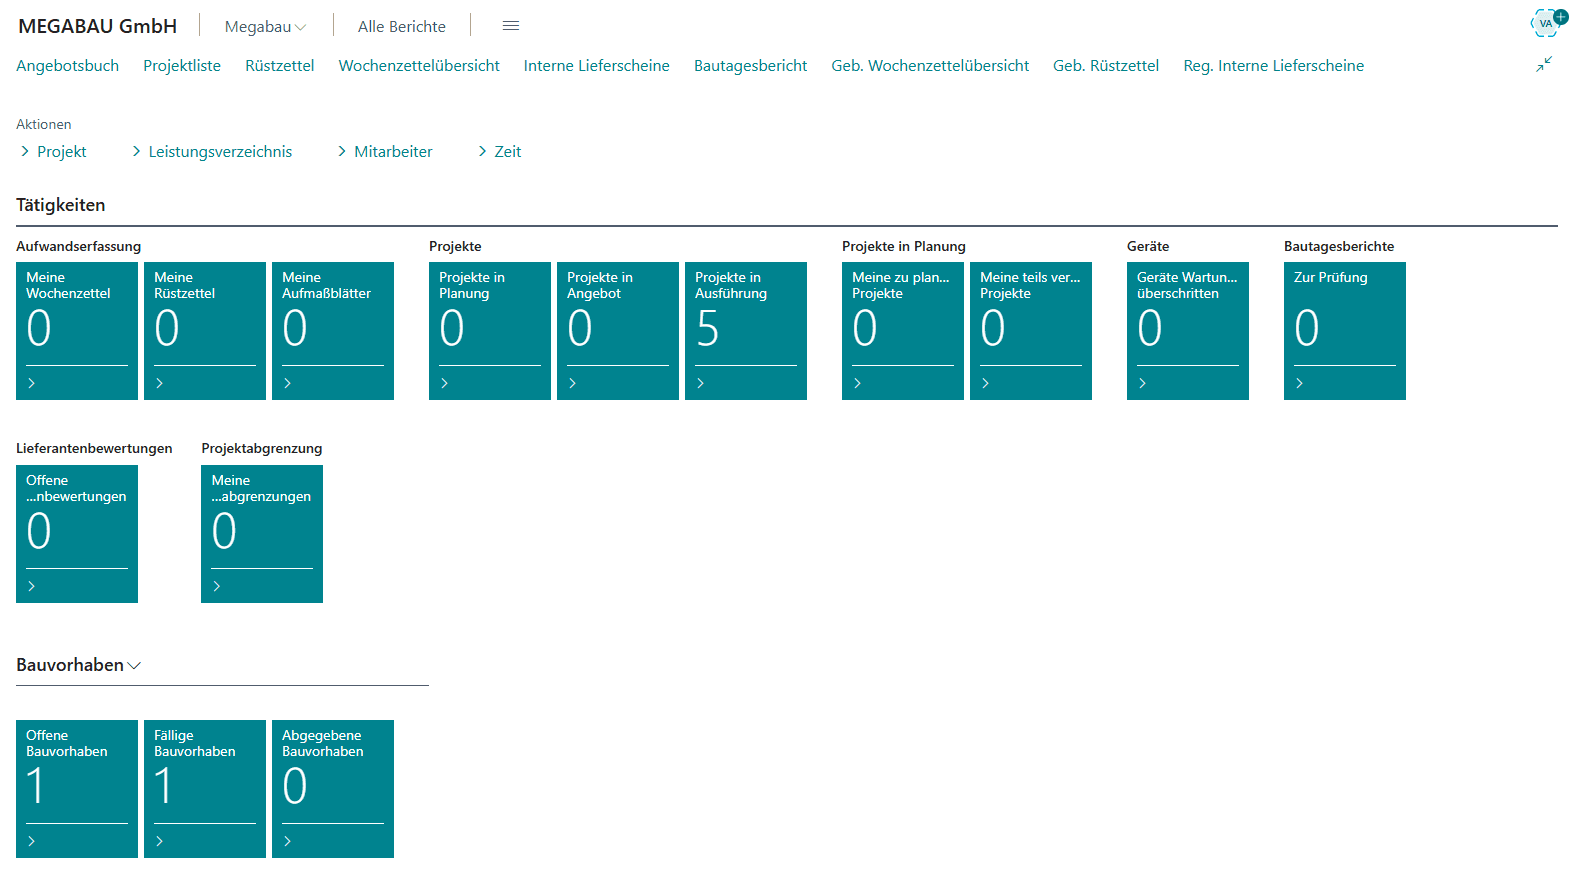Screen dimensions: 1594x879
Task: Click arrow on Meine Wochenzettel tile
Action: coord(32,383)
